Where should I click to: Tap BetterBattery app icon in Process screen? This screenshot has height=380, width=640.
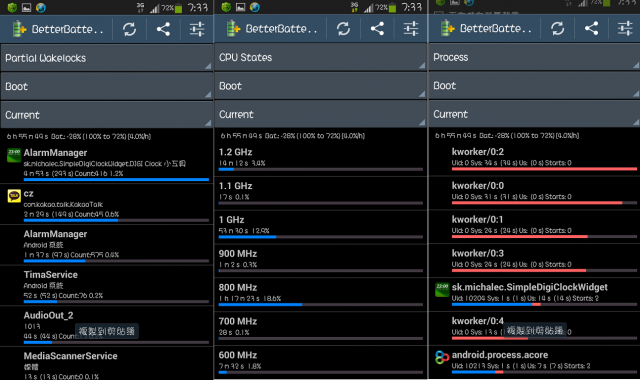pyautogui.click(x=447, y=28)
